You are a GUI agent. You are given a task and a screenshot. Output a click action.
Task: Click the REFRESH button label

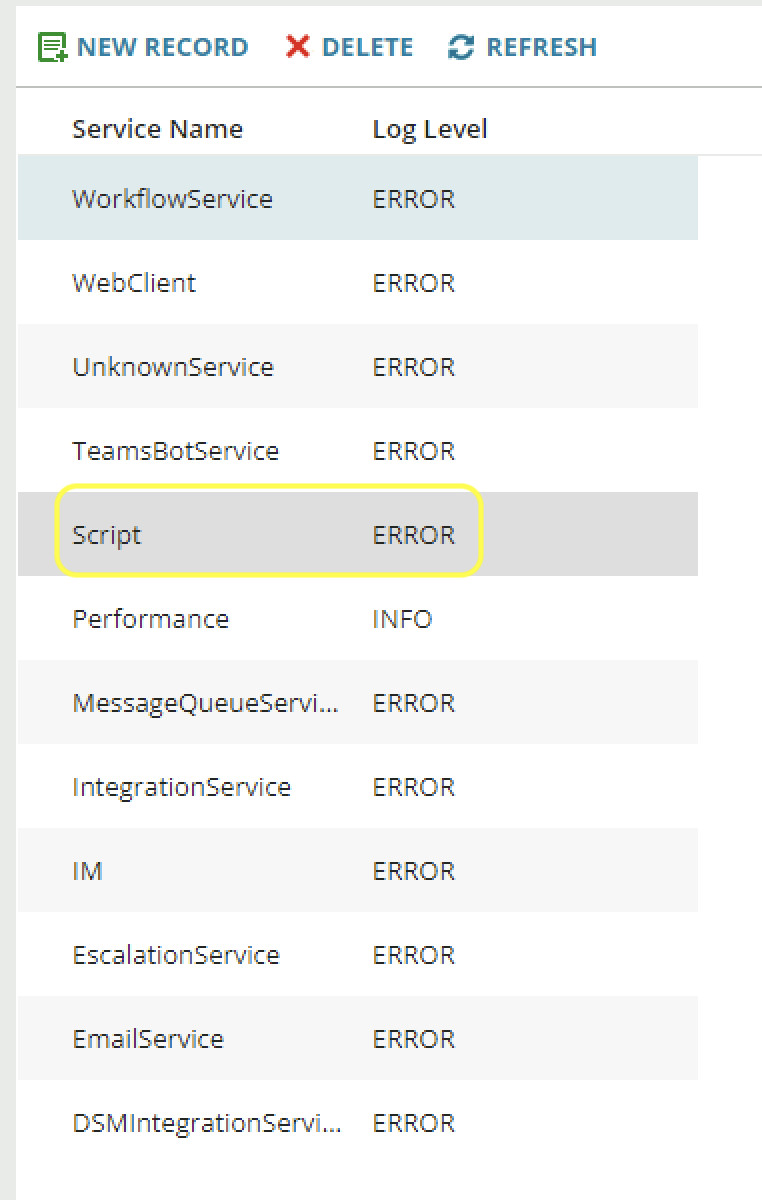(541, 47)
